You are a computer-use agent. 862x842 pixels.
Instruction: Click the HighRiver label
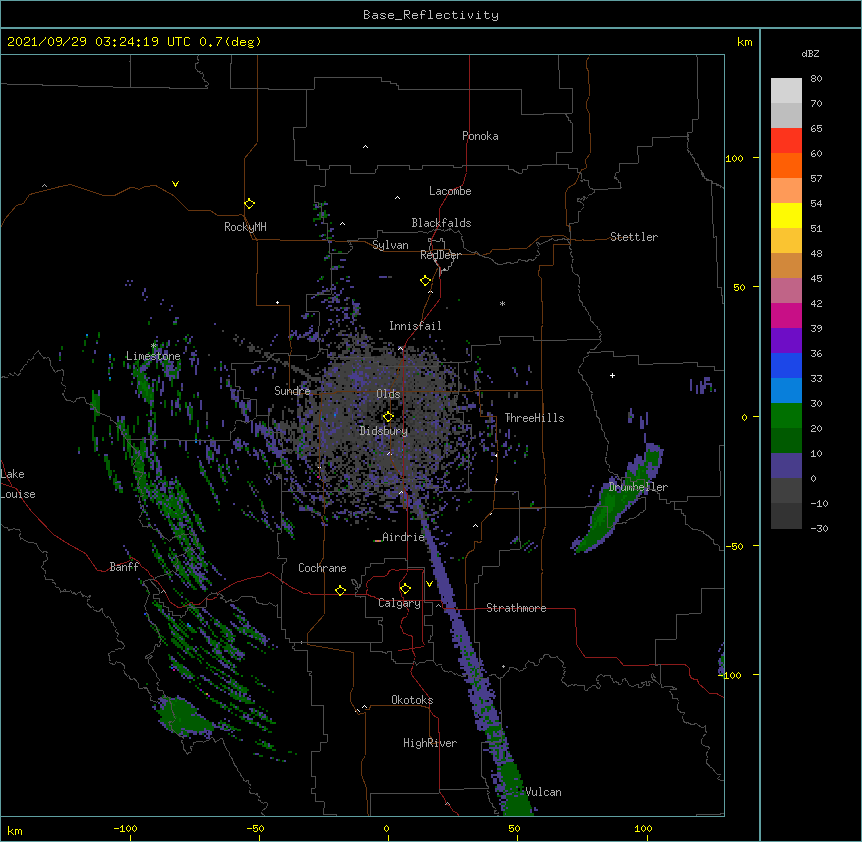tap(430, 743)
